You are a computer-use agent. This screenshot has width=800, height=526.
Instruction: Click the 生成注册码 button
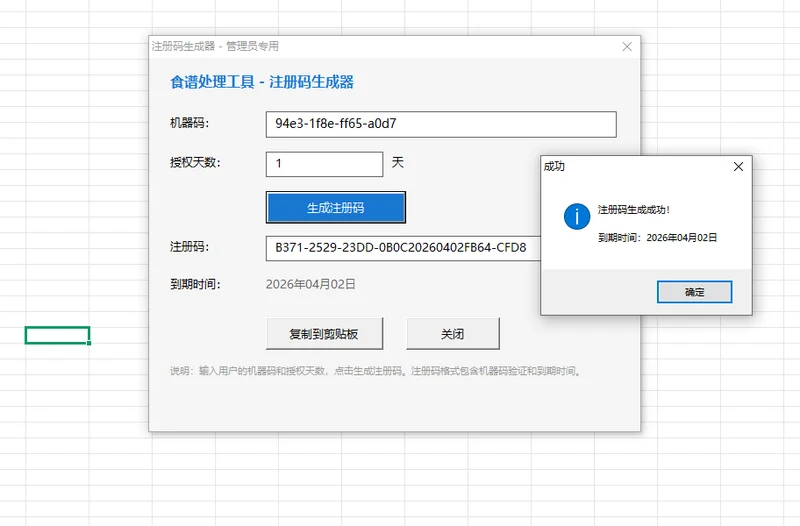336,207
